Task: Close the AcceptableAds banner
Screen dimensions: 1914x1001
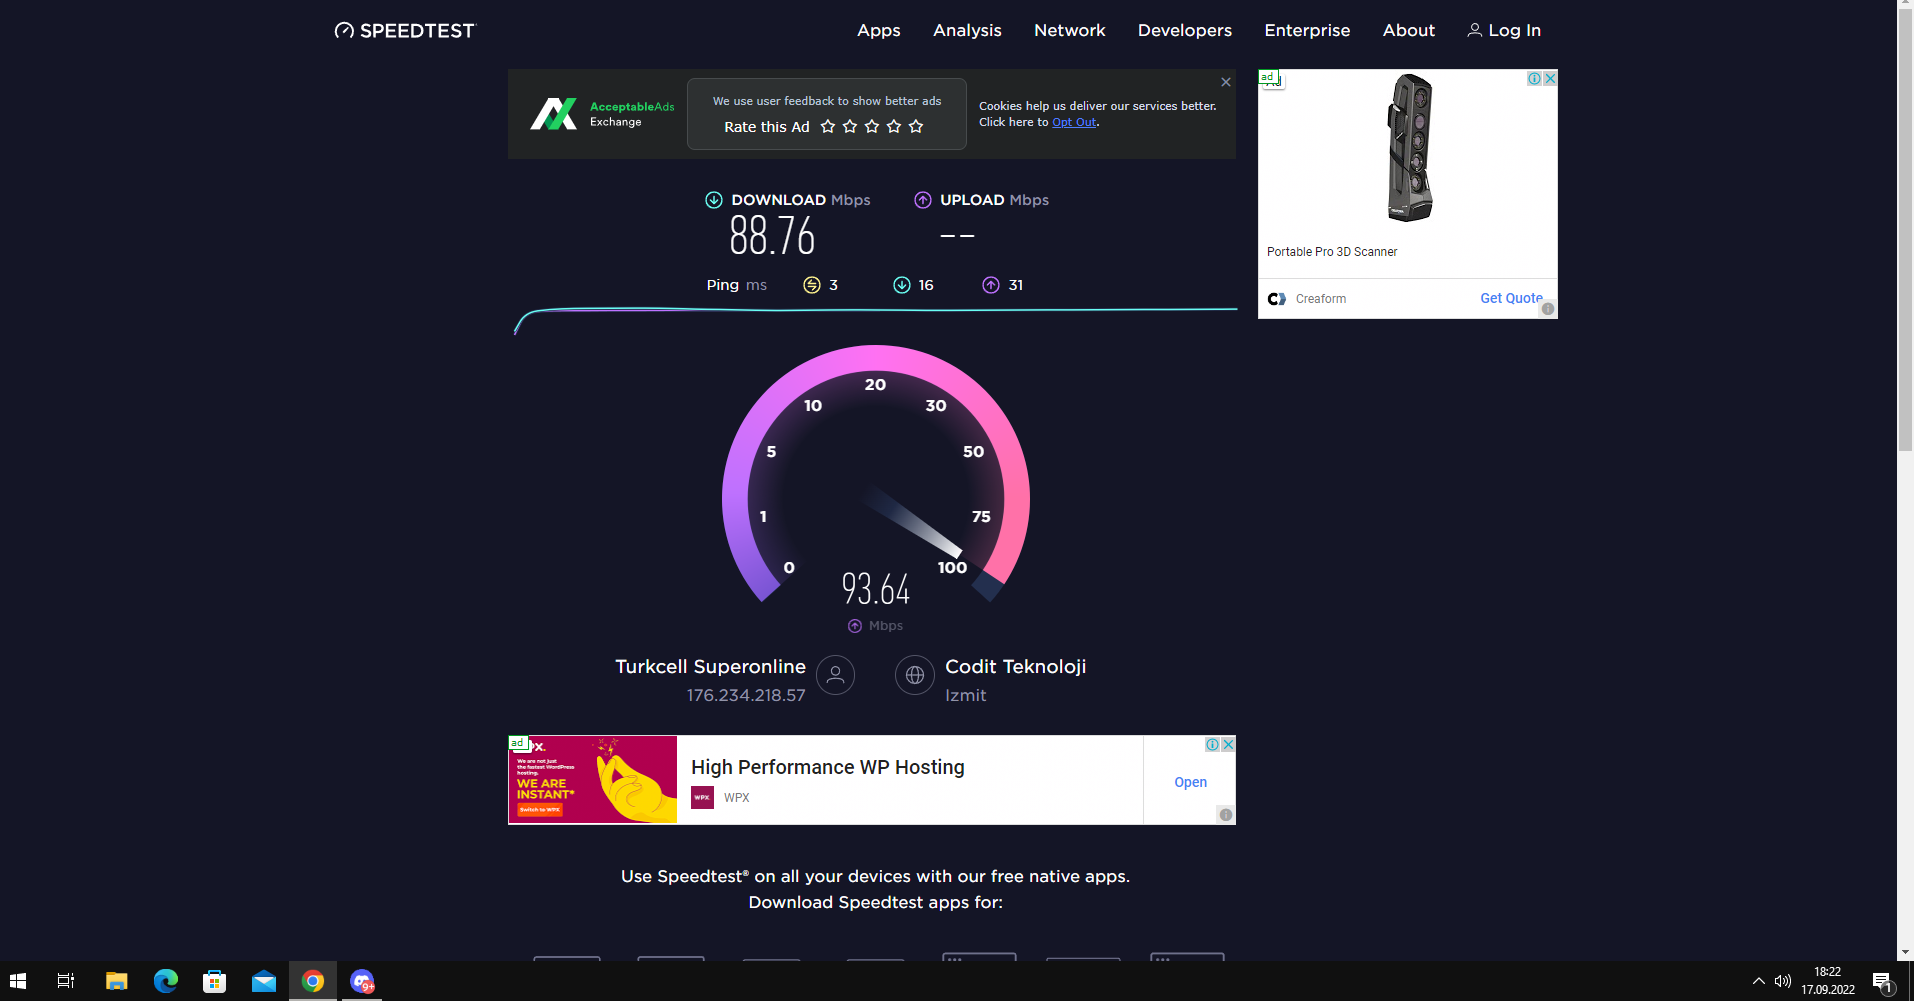Action: point(1226,82)
